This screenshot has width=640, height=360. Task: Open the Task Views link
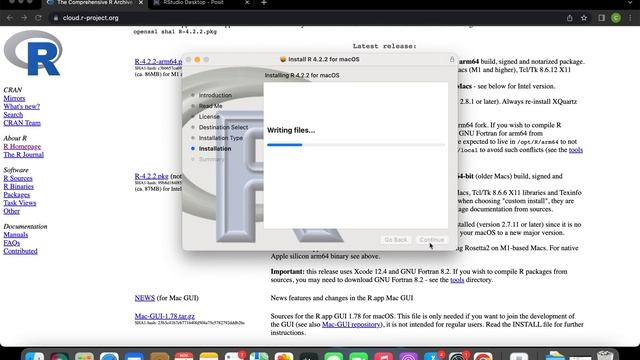[20, 203]
